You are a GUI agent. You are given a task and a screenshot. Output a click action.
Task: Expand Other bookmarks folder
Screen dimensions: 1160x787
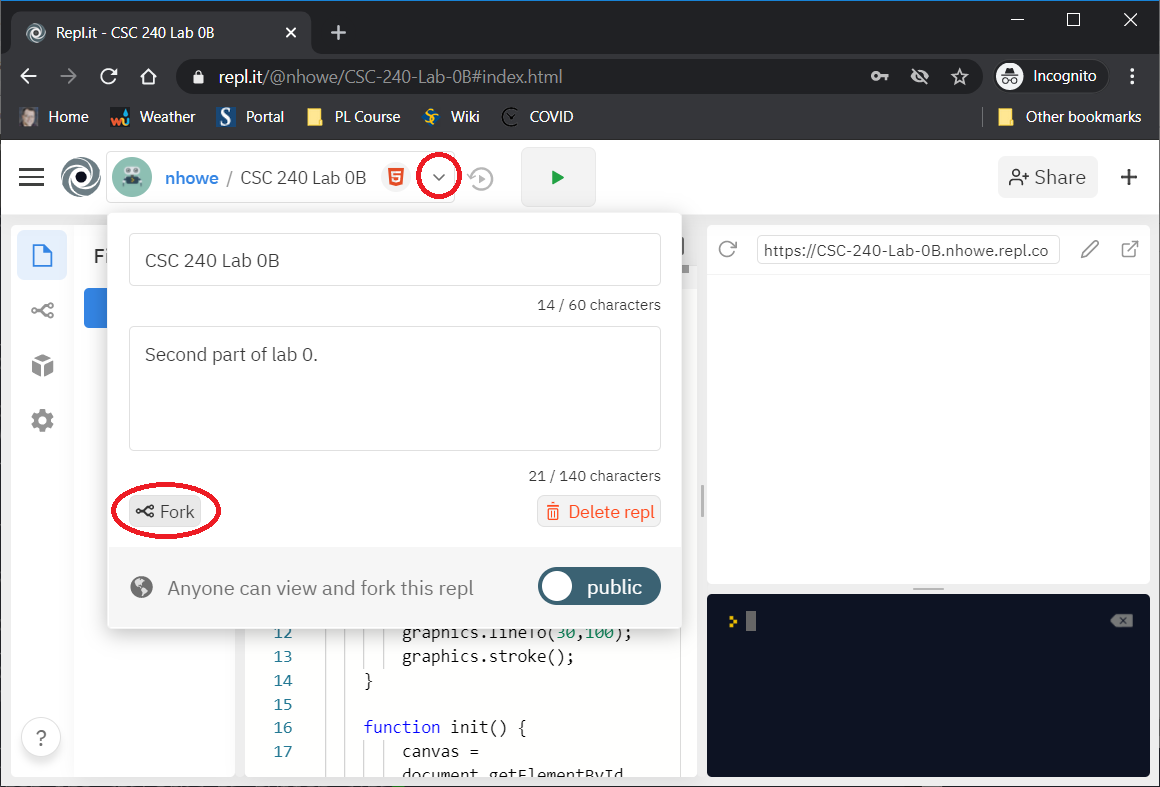[x=1069, y=117]
